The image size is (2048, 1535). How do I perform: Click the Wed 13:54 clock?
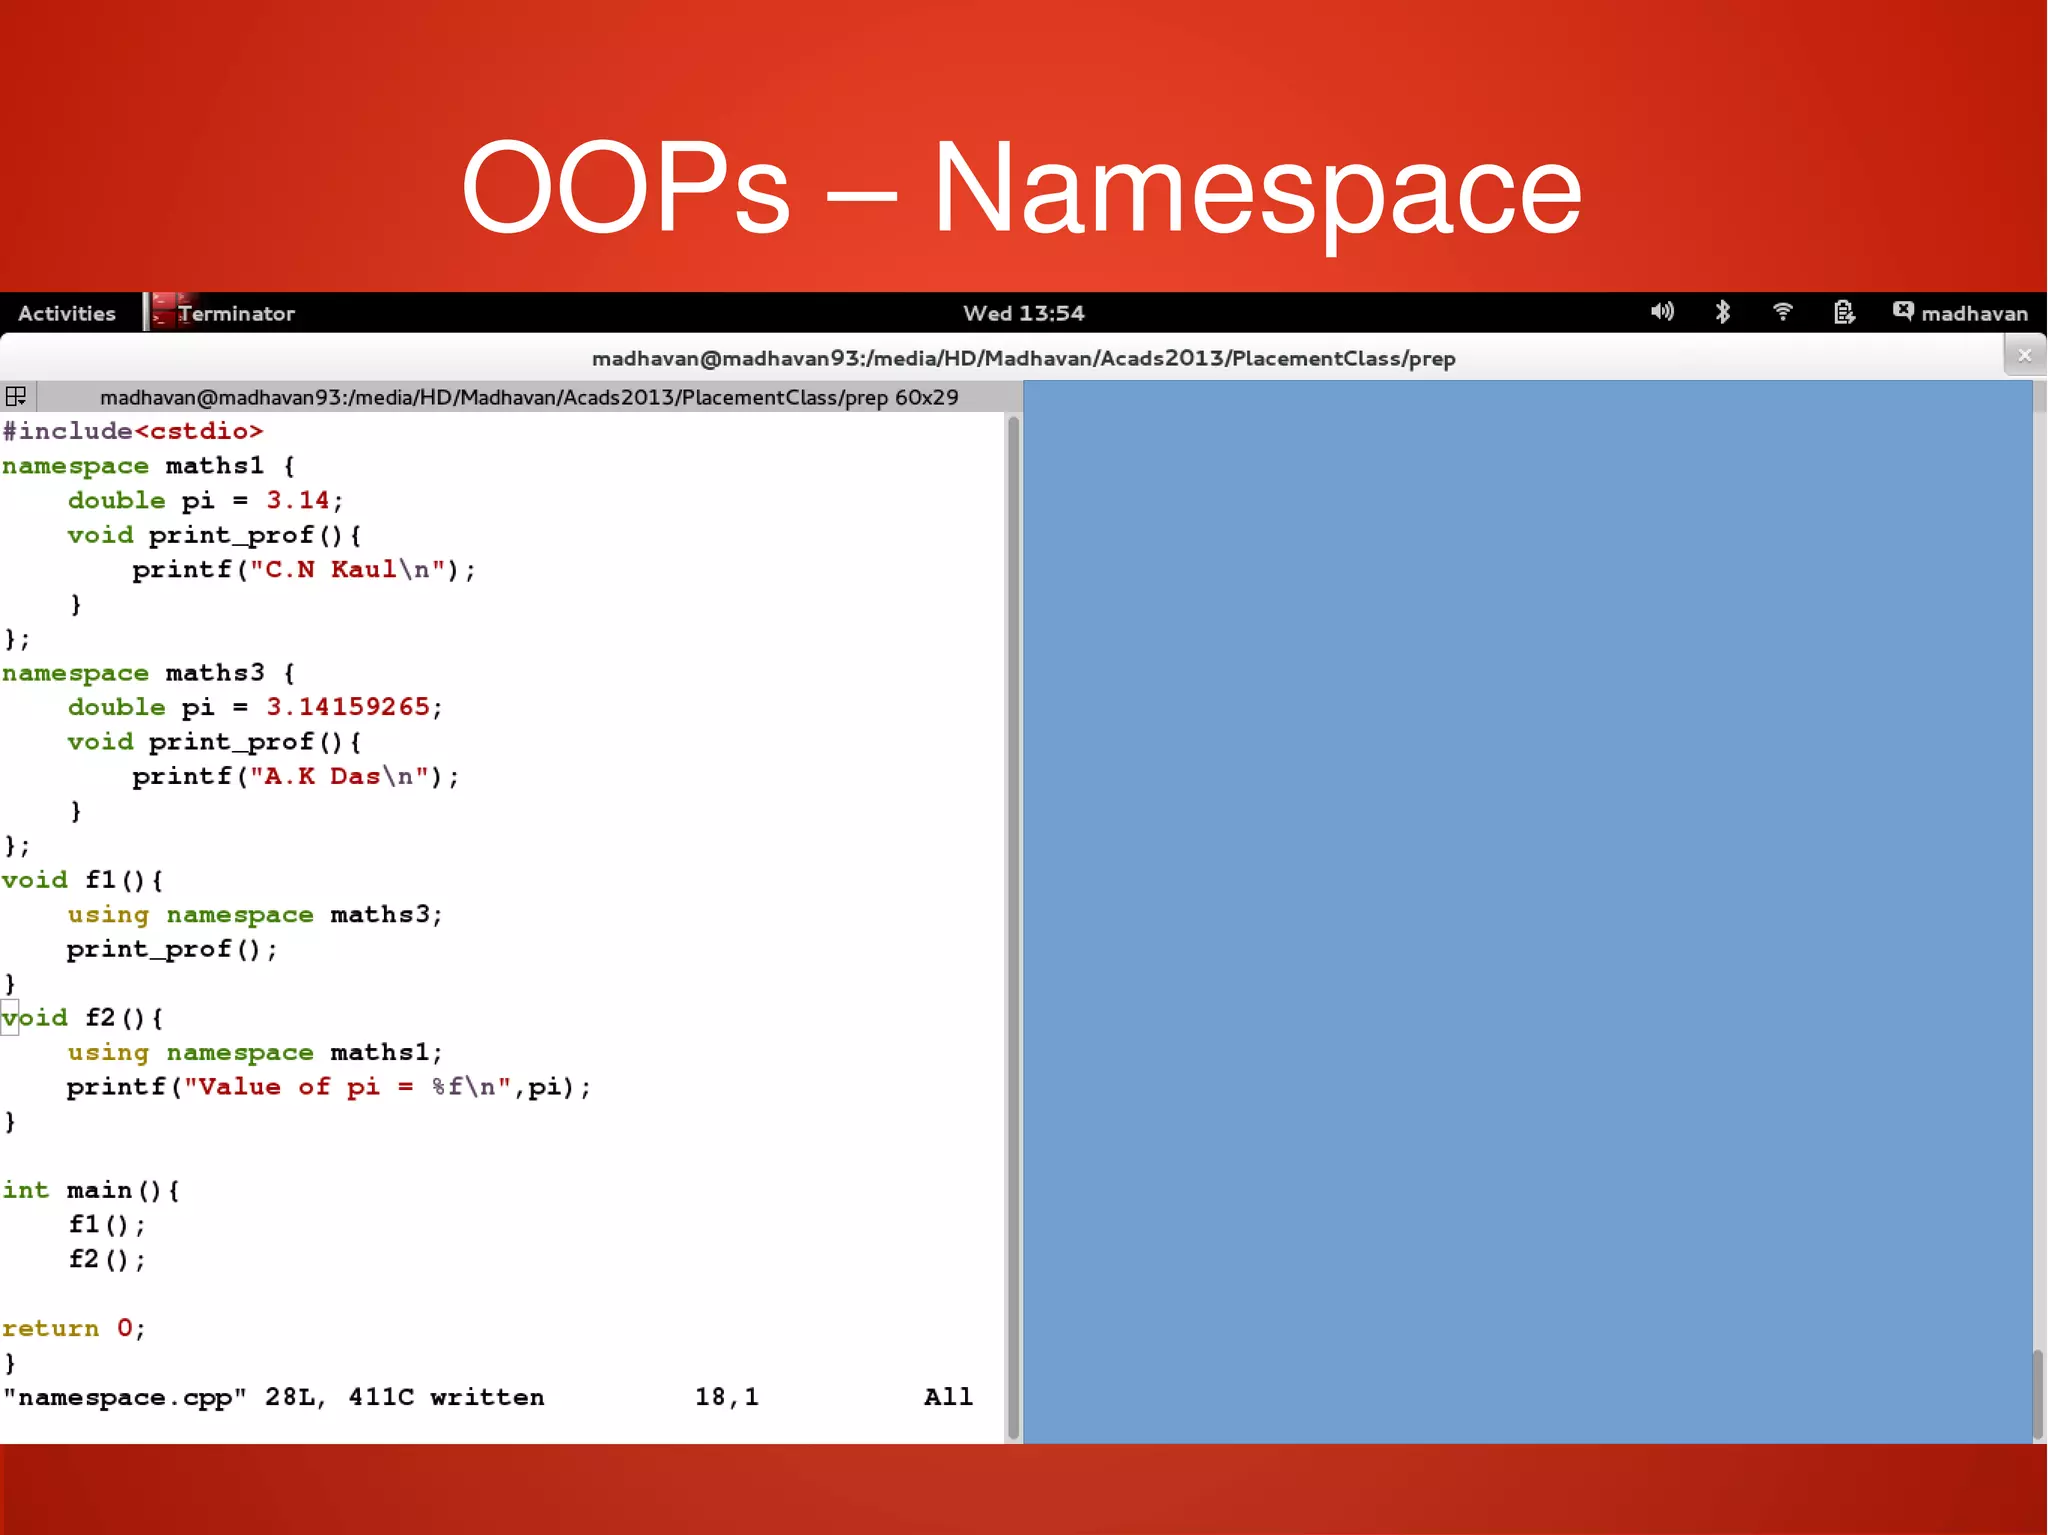(1023, 313)
